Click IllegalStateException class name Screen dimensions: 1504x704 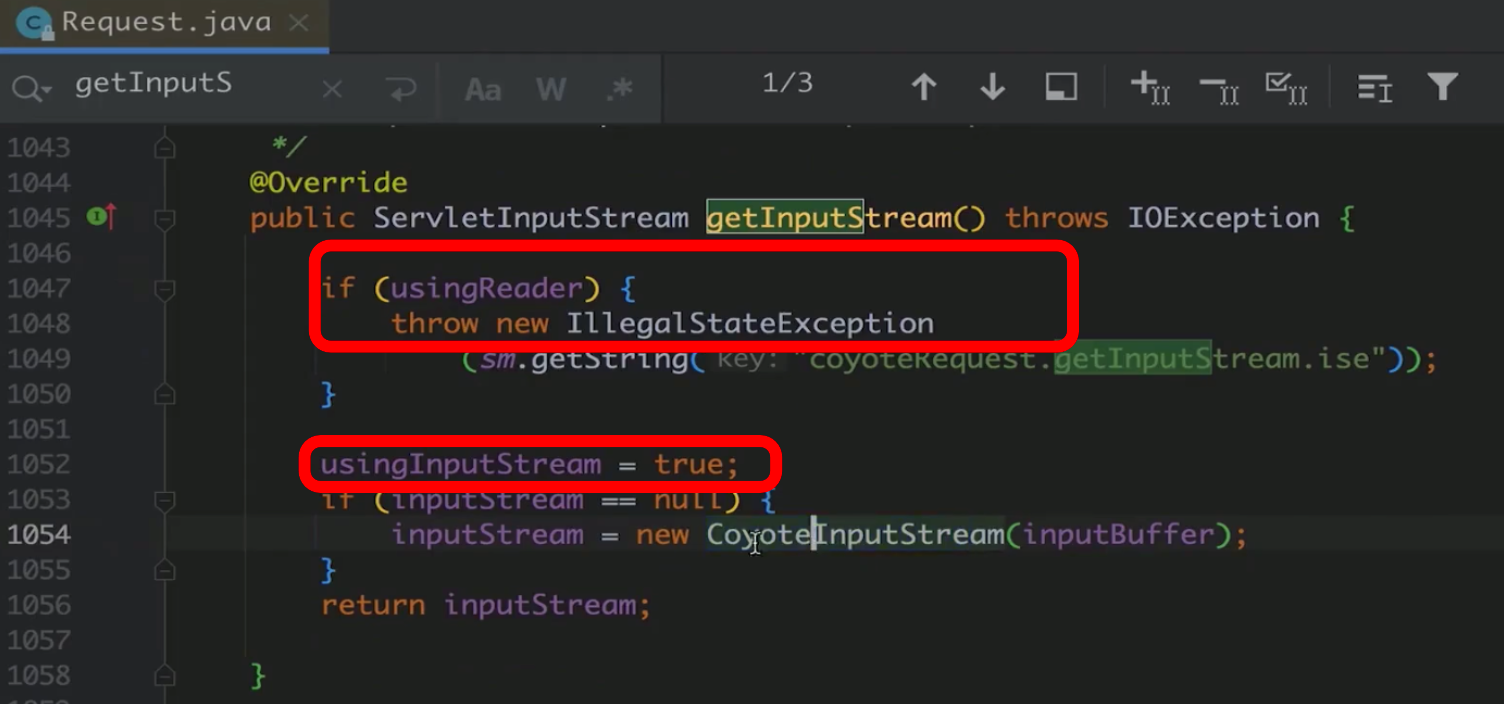click(x=750, y=324)
